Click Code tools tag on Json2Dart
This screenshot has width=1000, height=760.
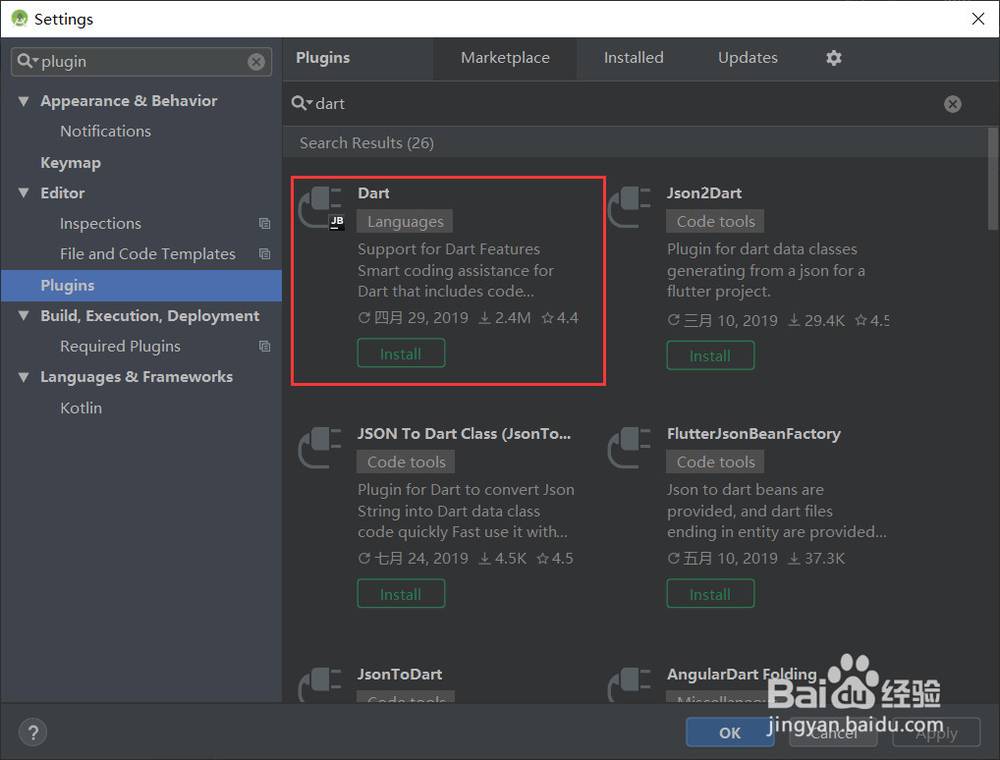click(x=715, y=222)
